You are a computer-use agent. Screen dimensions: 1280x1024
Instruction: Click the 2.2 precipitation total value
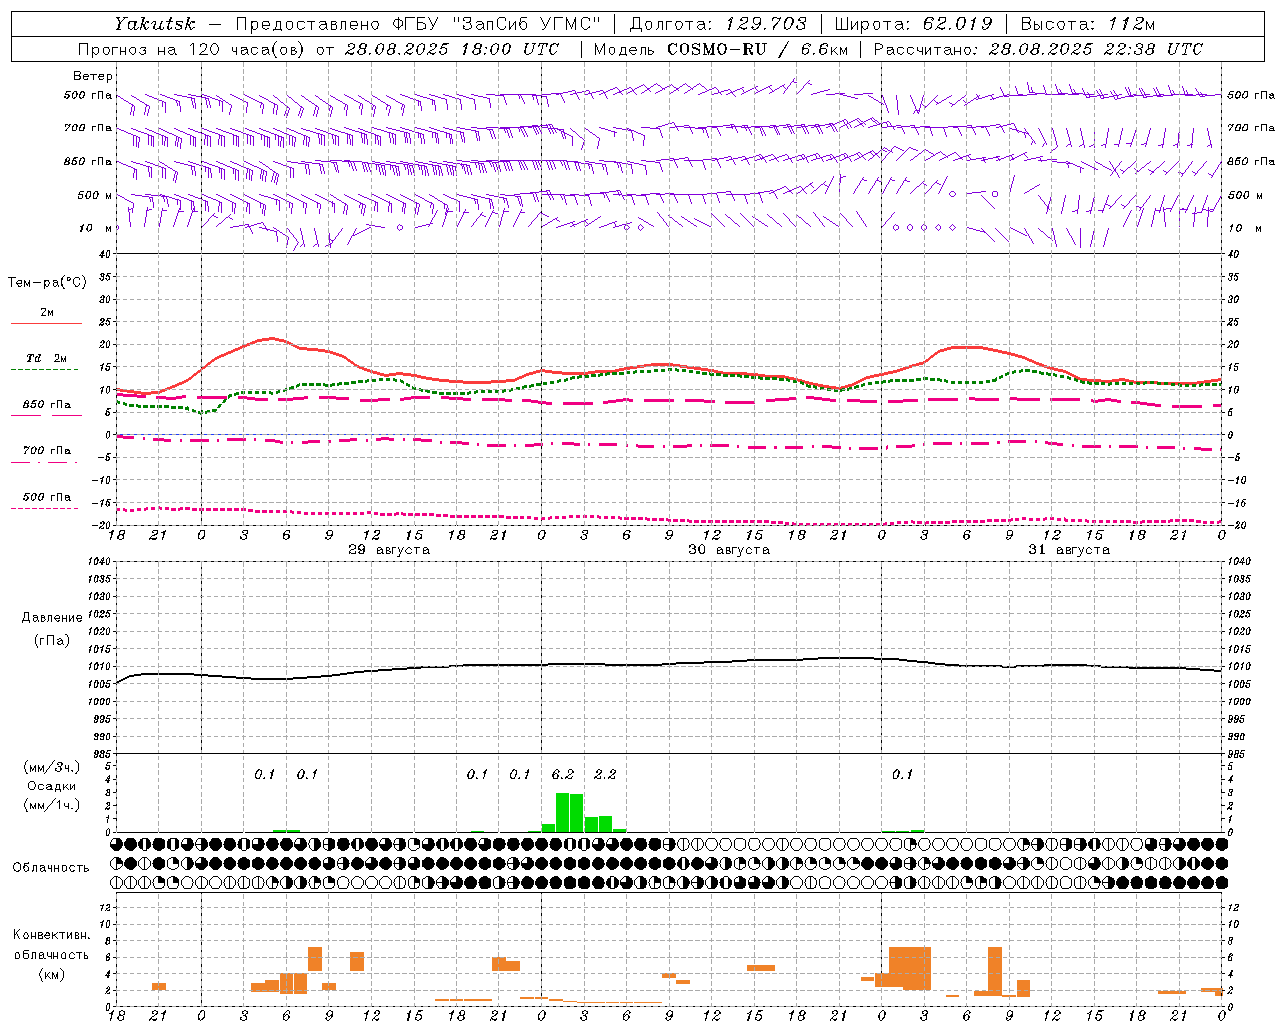pyautogui.click(x=605, y=774)
